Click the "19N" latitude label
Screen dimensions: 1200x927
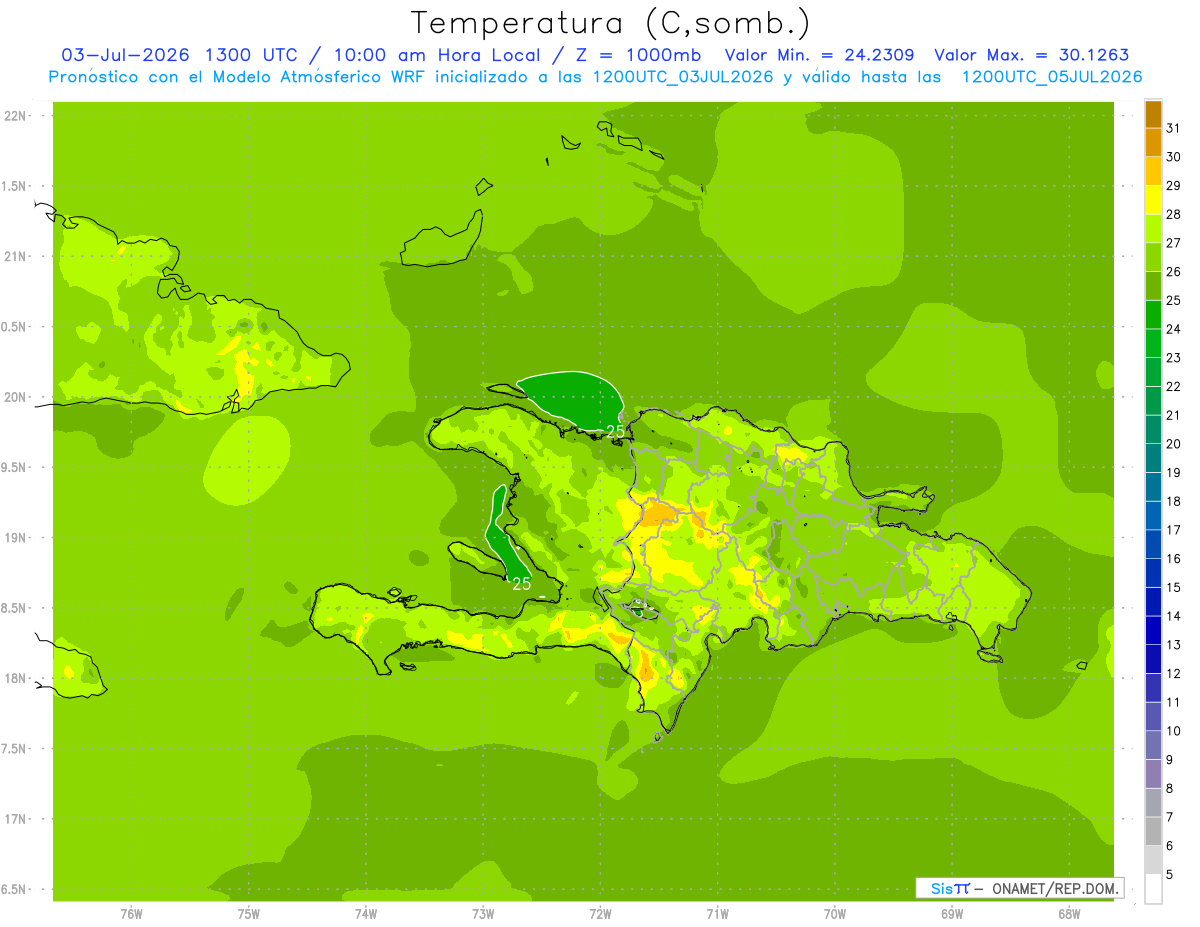click(x=15, y=537)
